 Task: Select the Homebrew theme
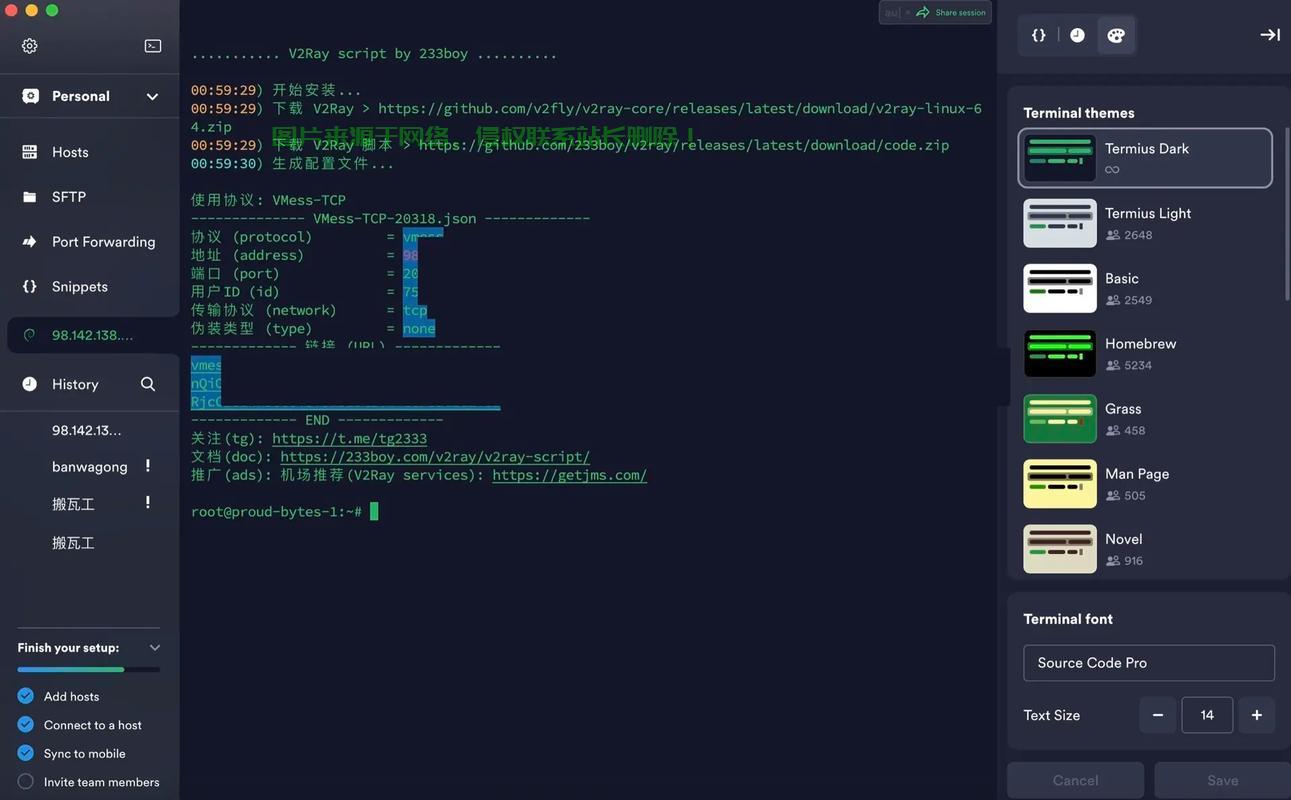point(1145,353)
